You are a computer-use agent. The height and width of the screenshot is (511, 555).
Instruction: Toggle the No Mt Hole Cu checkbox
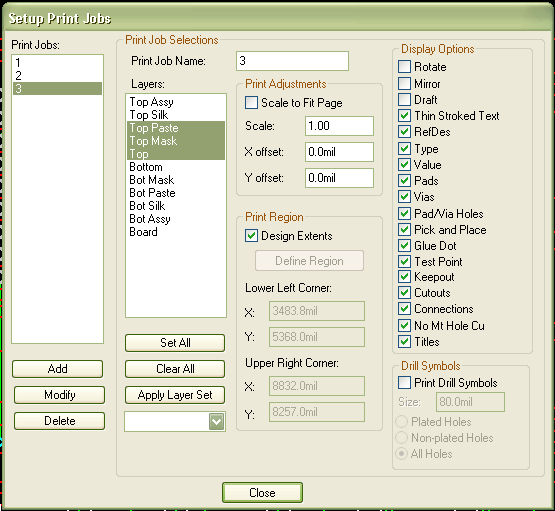pyautogui.click(x=404, y=326)
